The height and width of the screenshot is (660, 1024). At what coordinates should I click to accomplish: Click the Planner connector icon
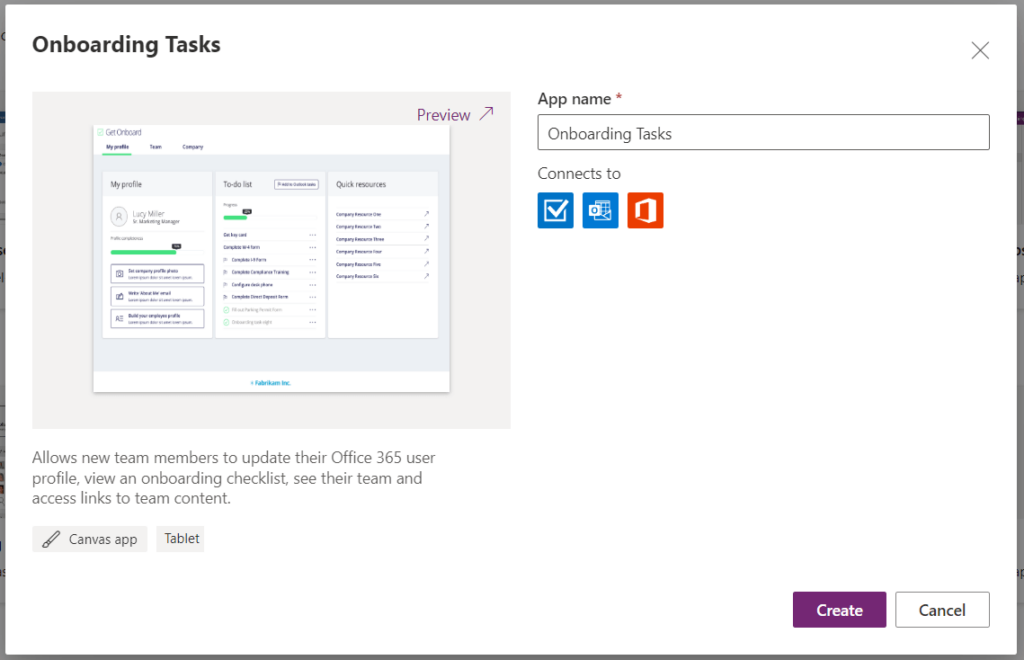click(555, 210)
